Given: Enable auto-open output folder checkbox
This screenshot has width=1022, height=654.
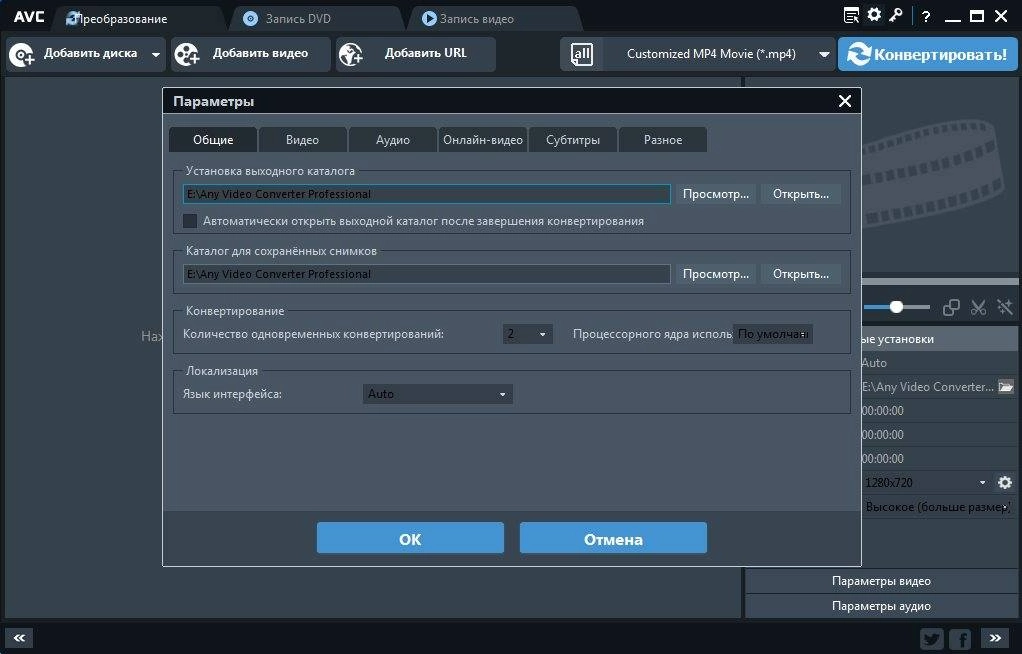Looking at the screenshot, I should 190,221.
